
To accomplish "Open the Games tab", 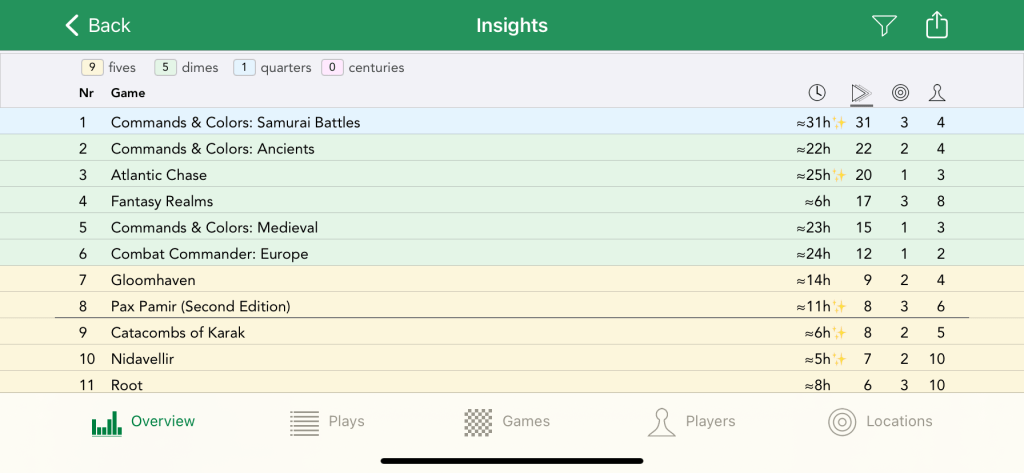I will click(x=507, y=422).
